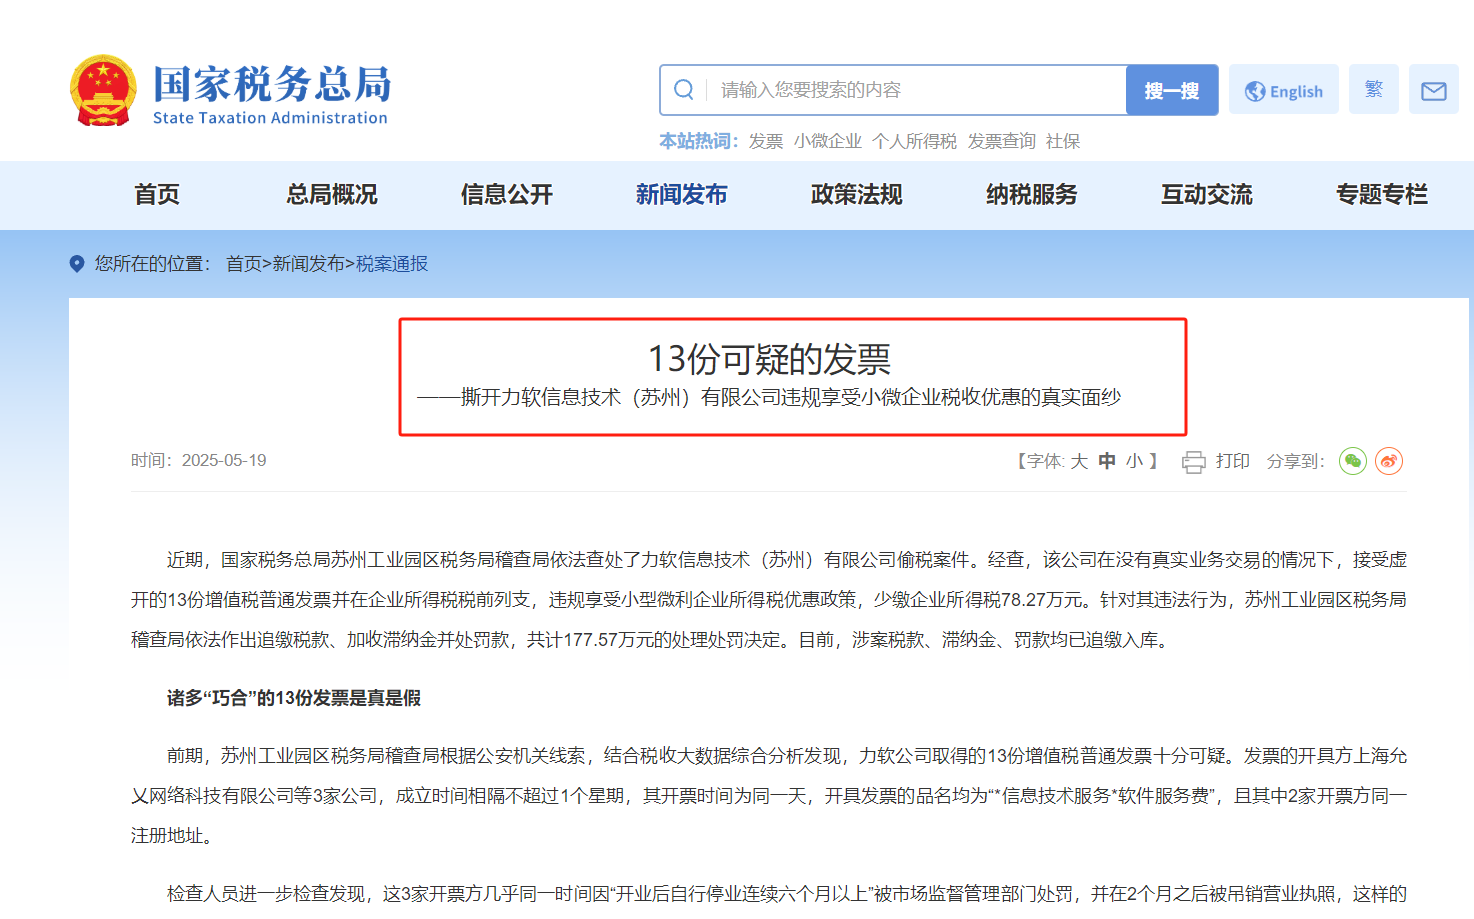Go to 新闻发布 in breadcrumb
This screenshot has height=919, width=1474.
[309, 264]
